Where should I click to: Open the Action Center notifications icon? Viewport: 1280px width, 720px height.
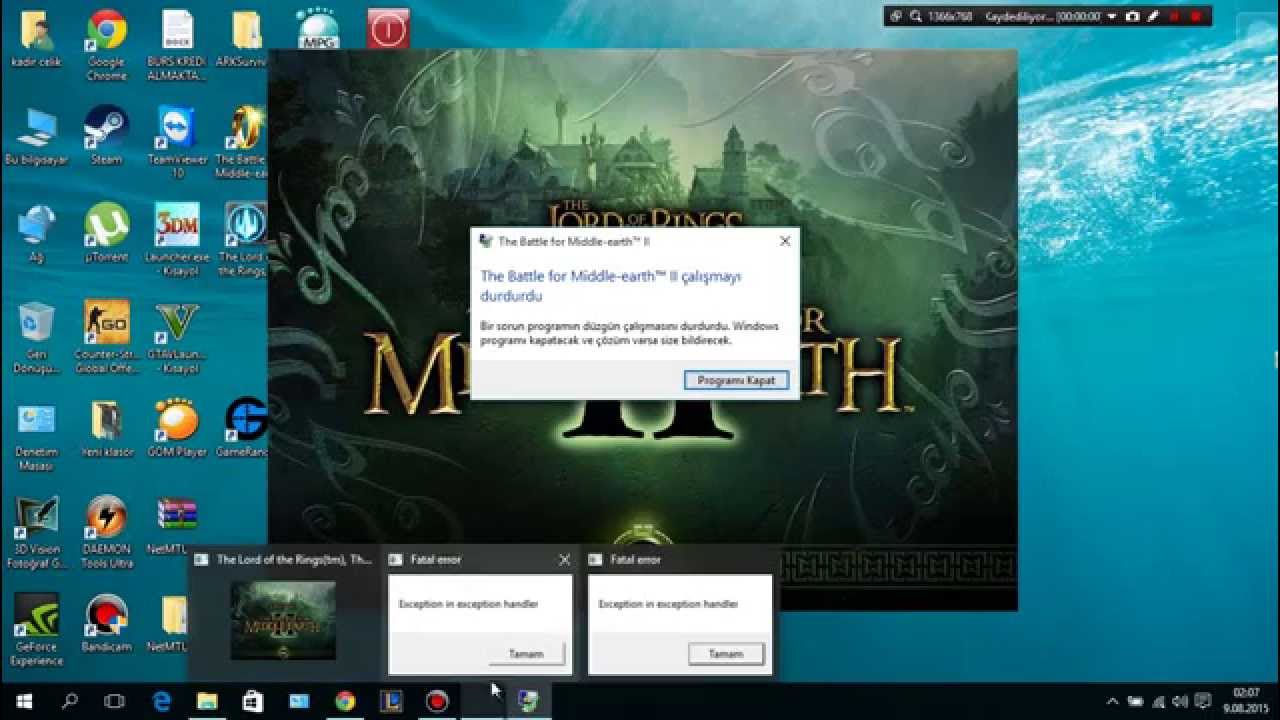pos(1203,701)
